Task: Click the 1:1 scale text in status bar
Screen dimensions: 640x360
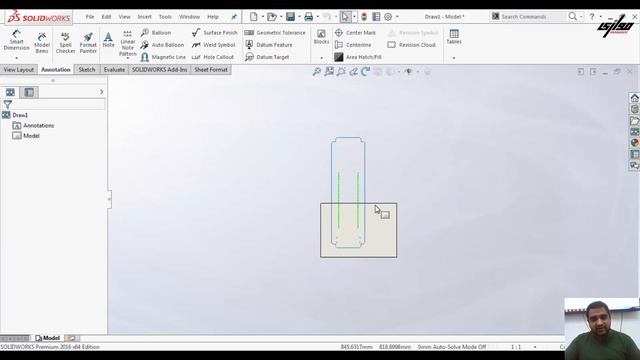Action: click(x=516, y=347)
